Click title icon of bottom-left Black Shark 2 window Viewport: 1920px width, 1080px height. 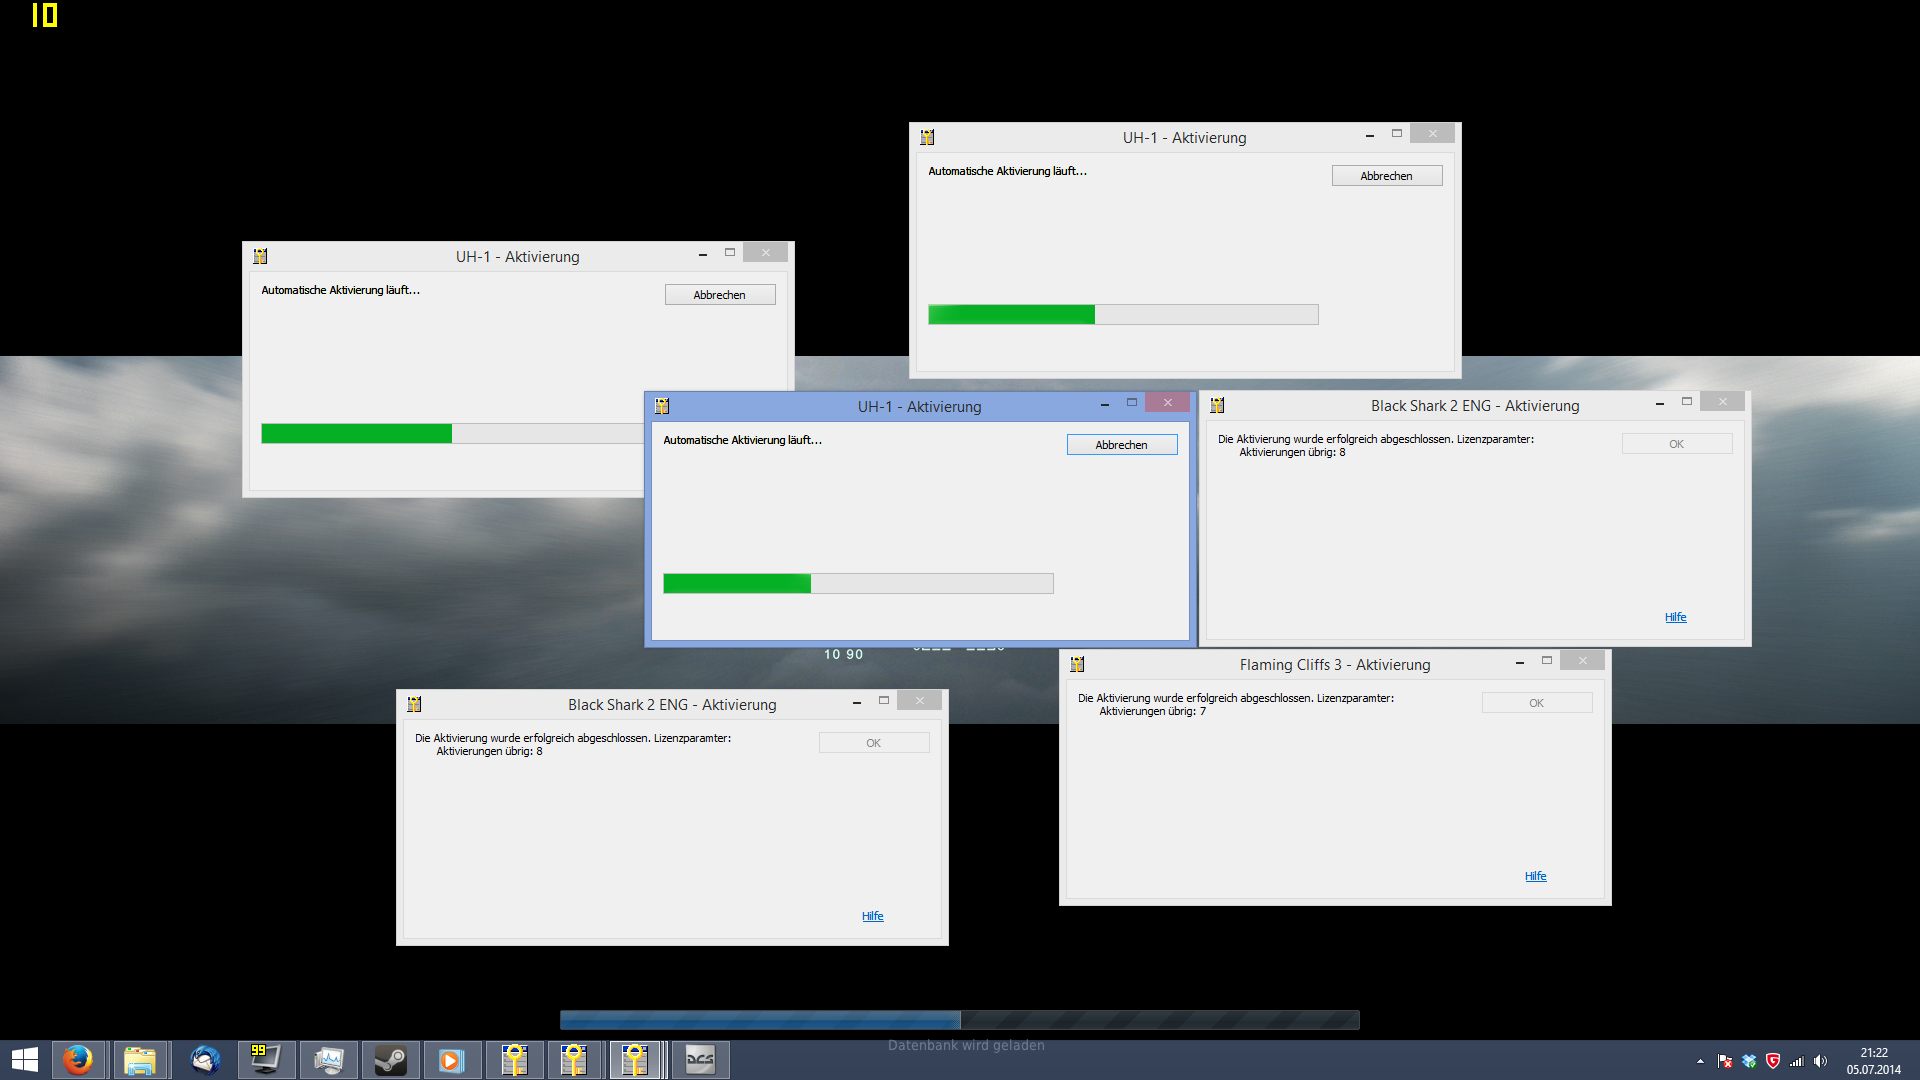(414, 704)
